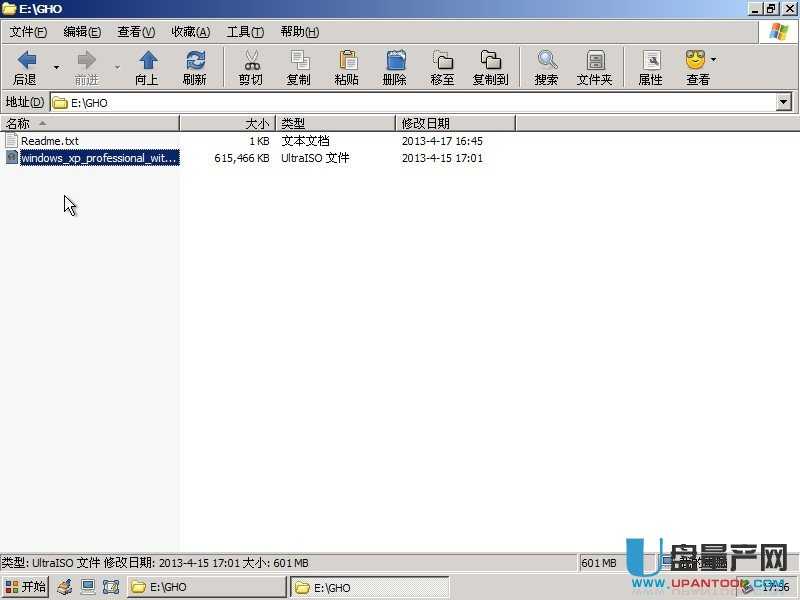Screen dimensions: 800x600
Task: Open the 收藏(A) menu
Action: point(190,32)
